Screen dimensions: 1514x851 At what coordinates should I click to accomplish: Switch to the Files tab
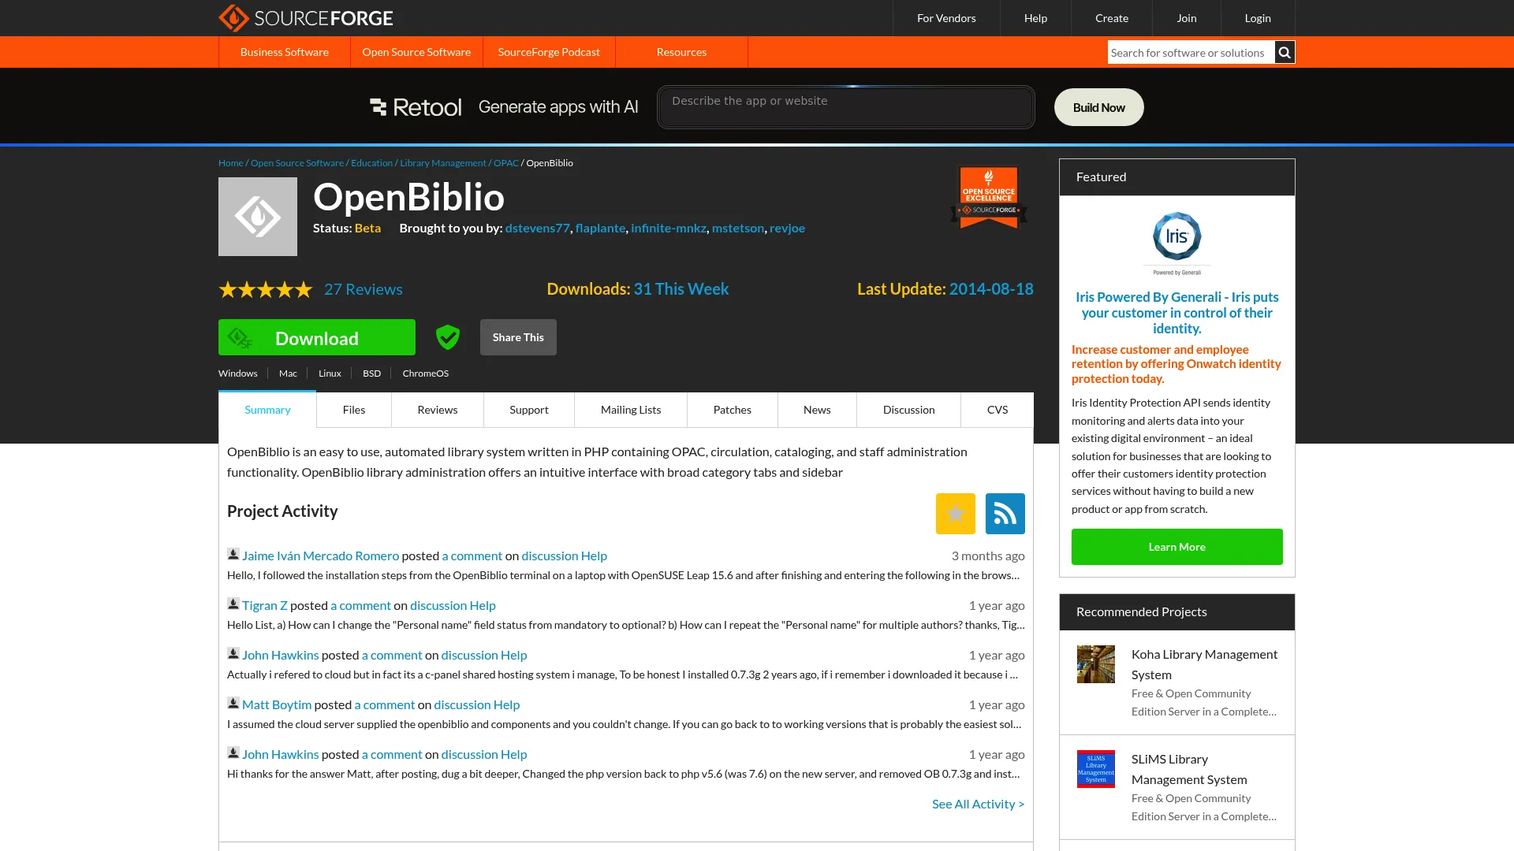354,410
